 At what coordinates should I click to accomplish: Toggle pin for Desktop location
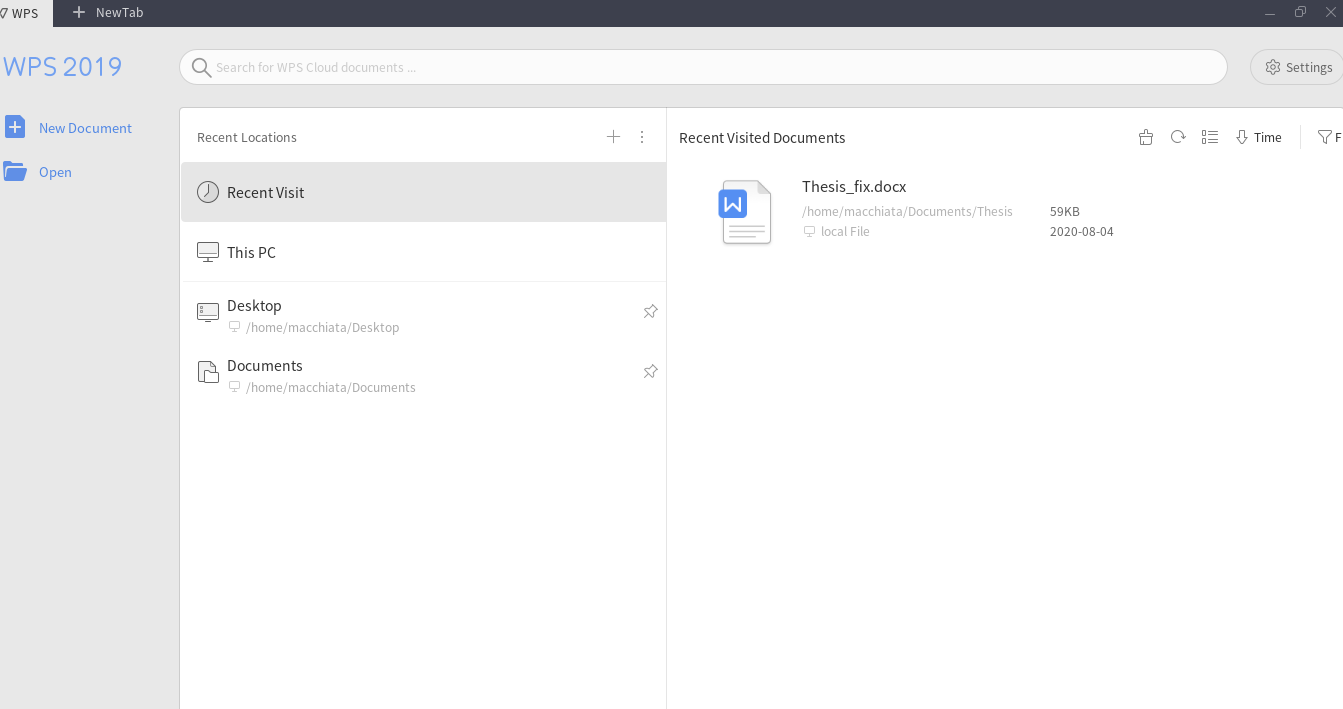click(650, 312)
